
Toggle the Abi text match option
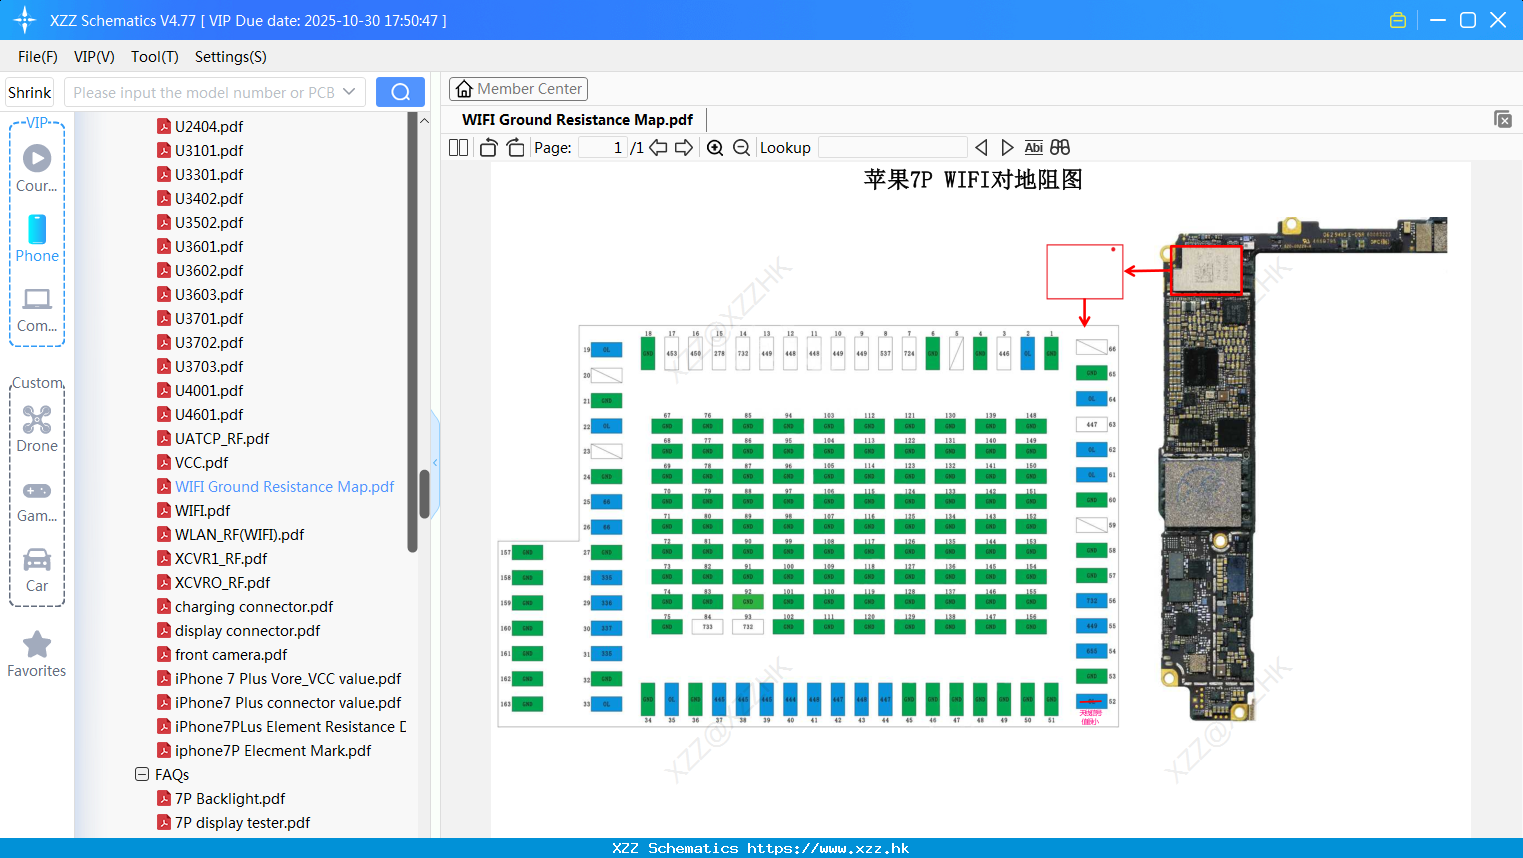[1033, 147]
